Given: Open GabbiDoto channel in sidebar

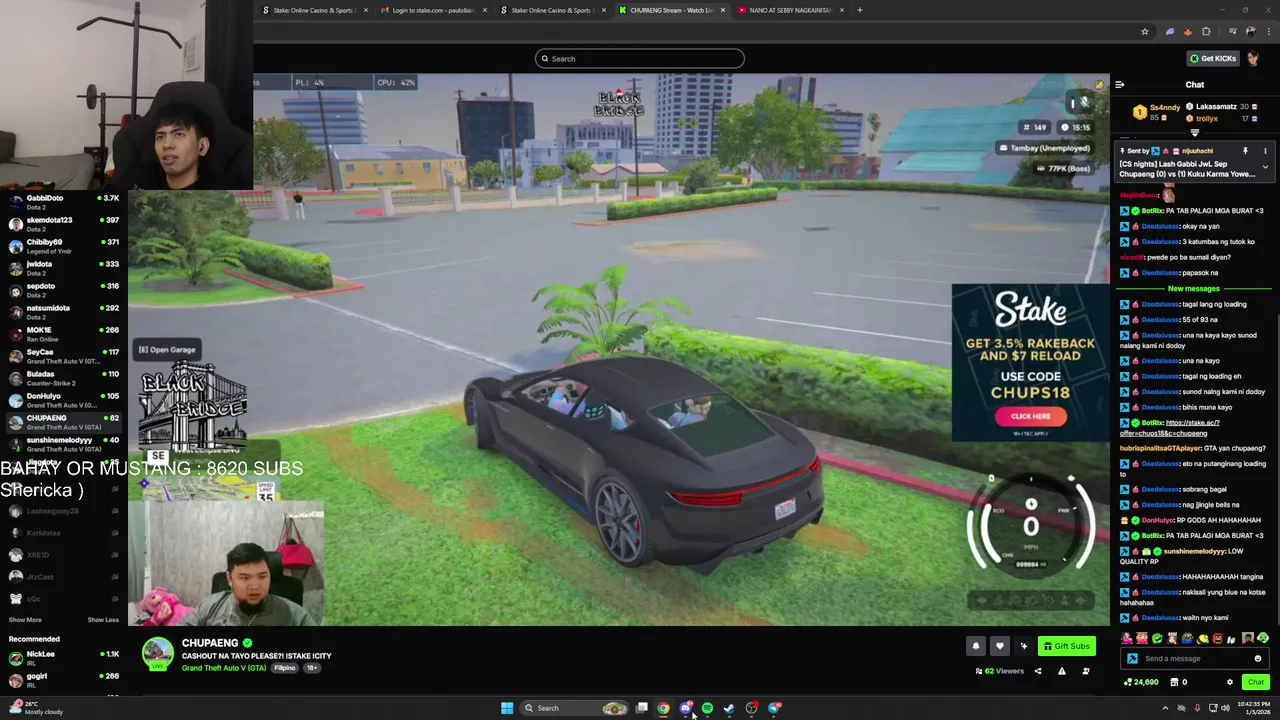Looking at the screenshot, I should tap(63, 202).
